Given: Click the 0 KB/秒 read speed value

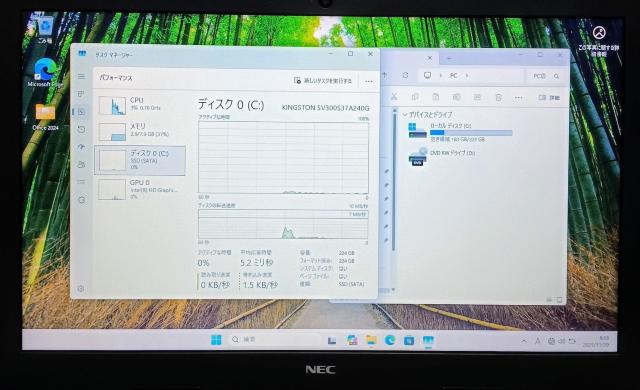Looking at the screenshot, I should tap(215, 285).
